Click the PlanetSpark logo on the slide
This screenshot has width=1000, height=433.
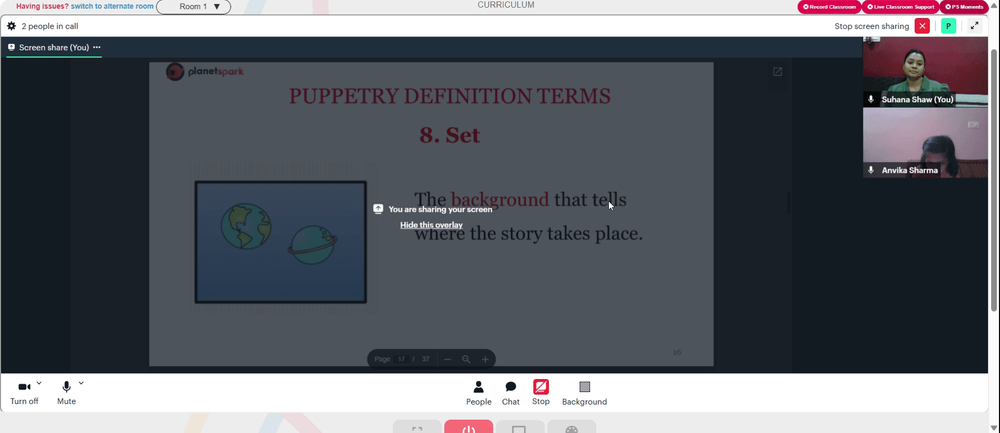(x=205, y=71)
